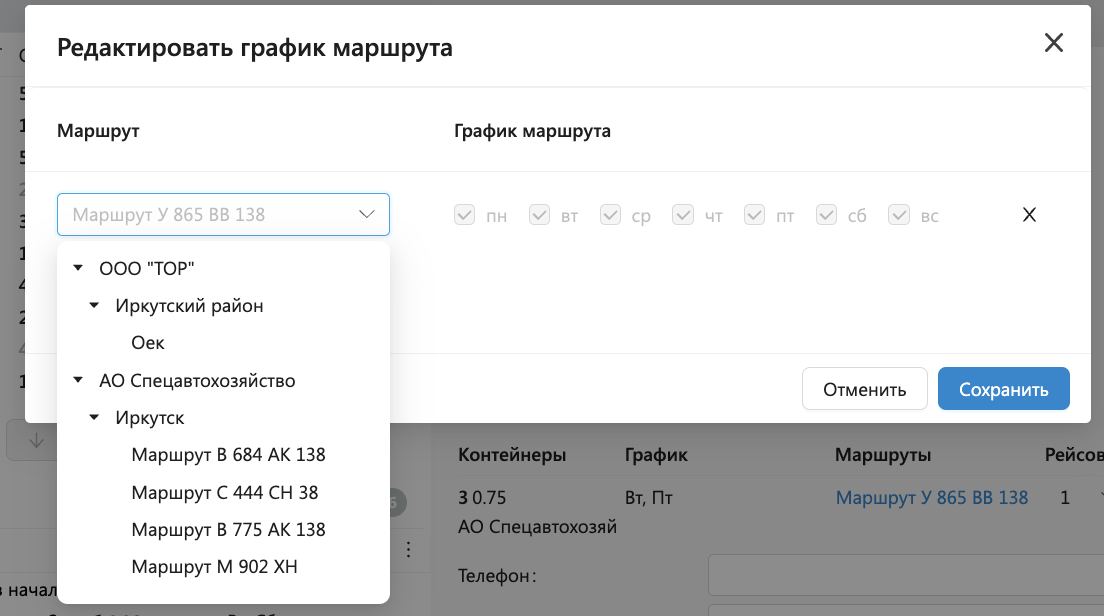
Task: Toggle the пт (Friday) checkbox
Action: [x=755, y=215]
